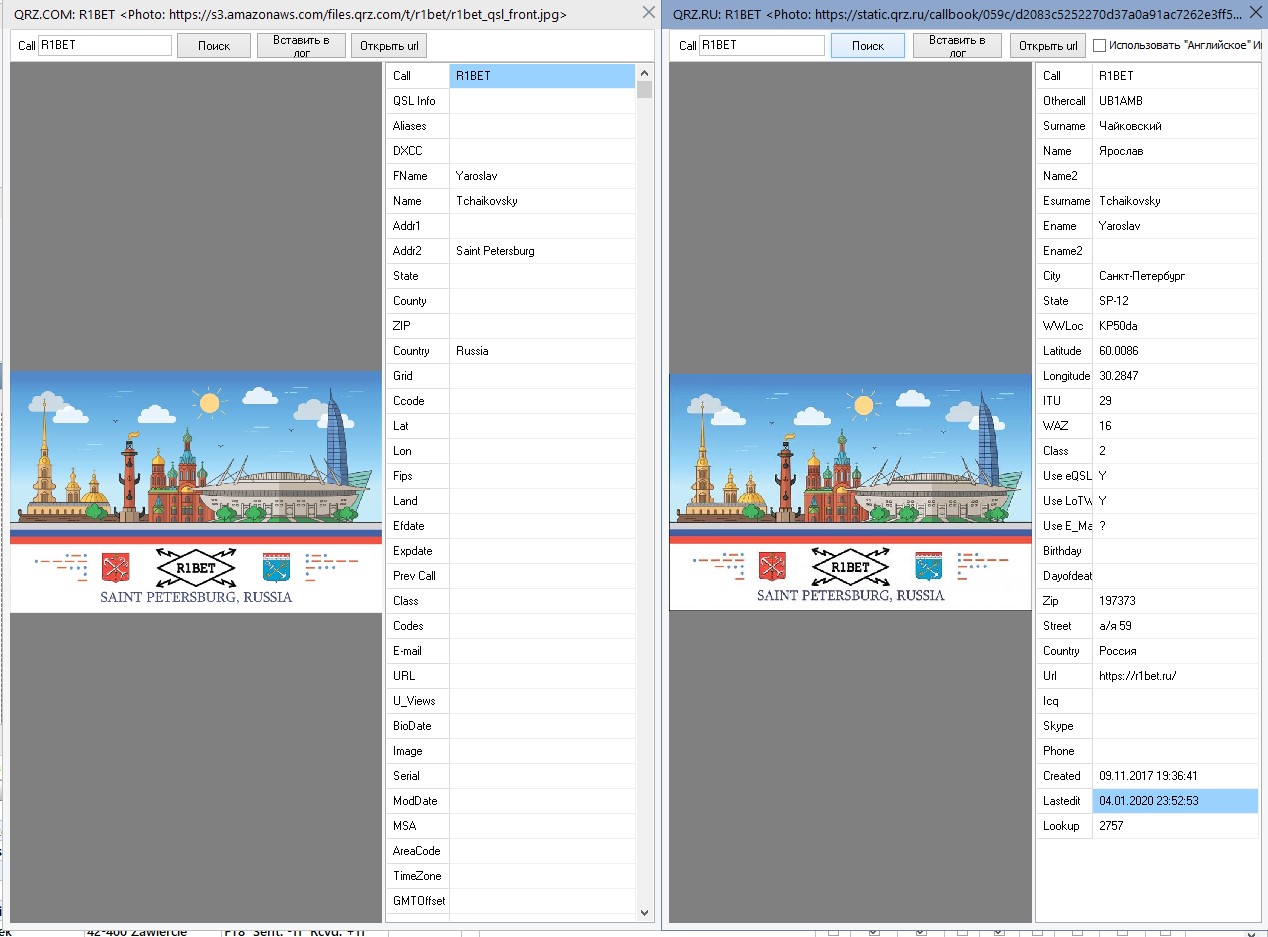The width and height of the screenshot is (1268, 937).
Task: Click Открыть url in QRZ.RU window
Action: [x=1047, y=46]
